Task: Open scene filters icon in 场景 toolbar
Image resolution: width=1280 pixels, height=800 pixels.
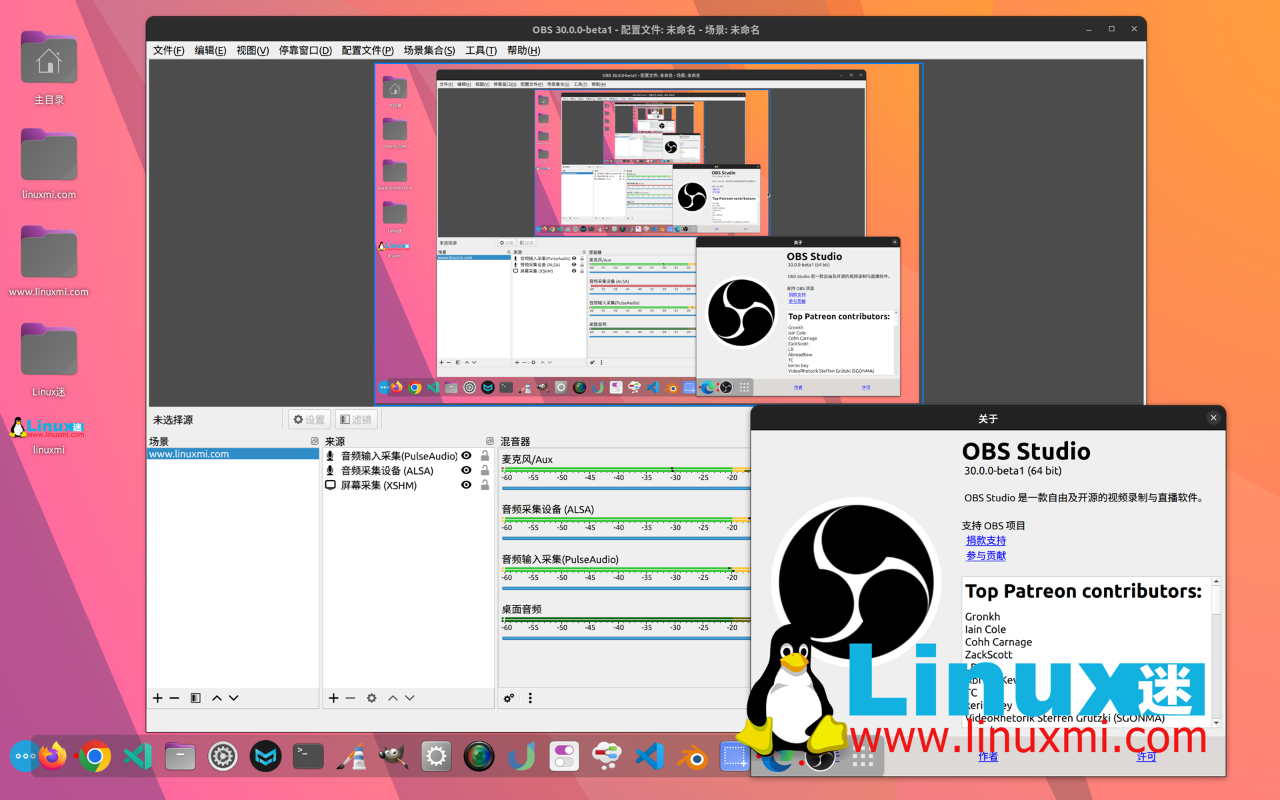Action: point(196,698)
